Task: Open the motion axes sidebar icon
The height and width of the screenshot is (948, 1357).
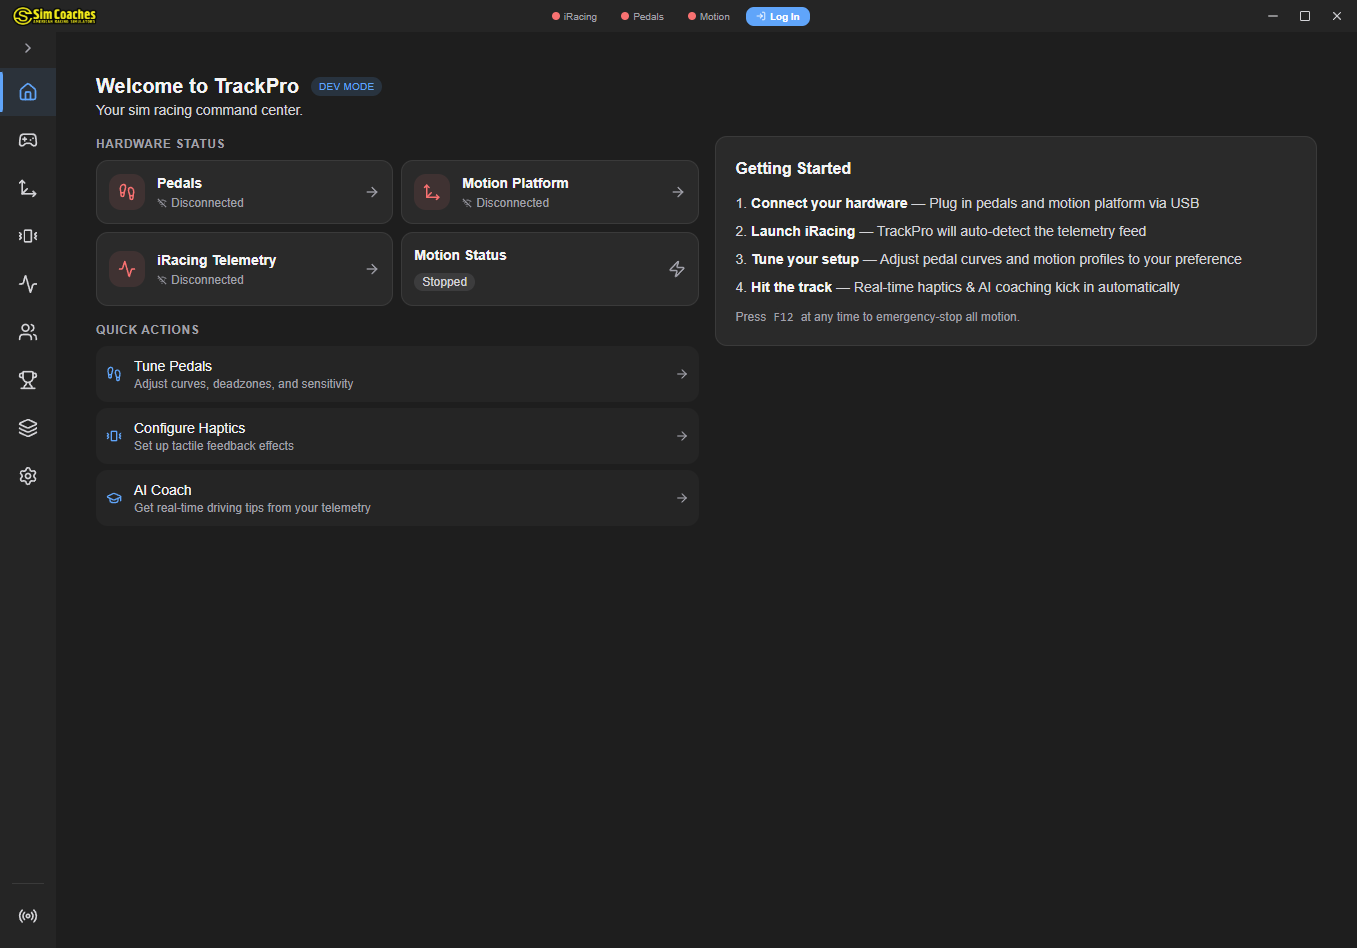Action: click(x=28, y=188)
